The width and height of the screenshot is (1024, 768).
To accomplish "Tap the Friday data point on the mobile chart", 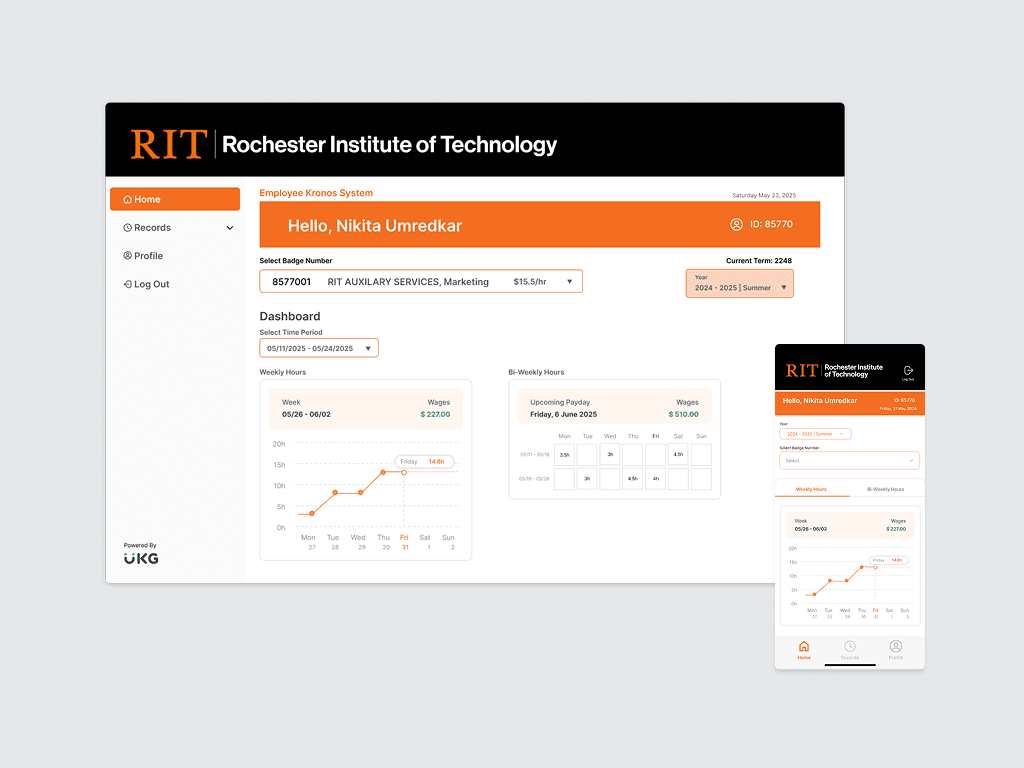I will point(876,567).
